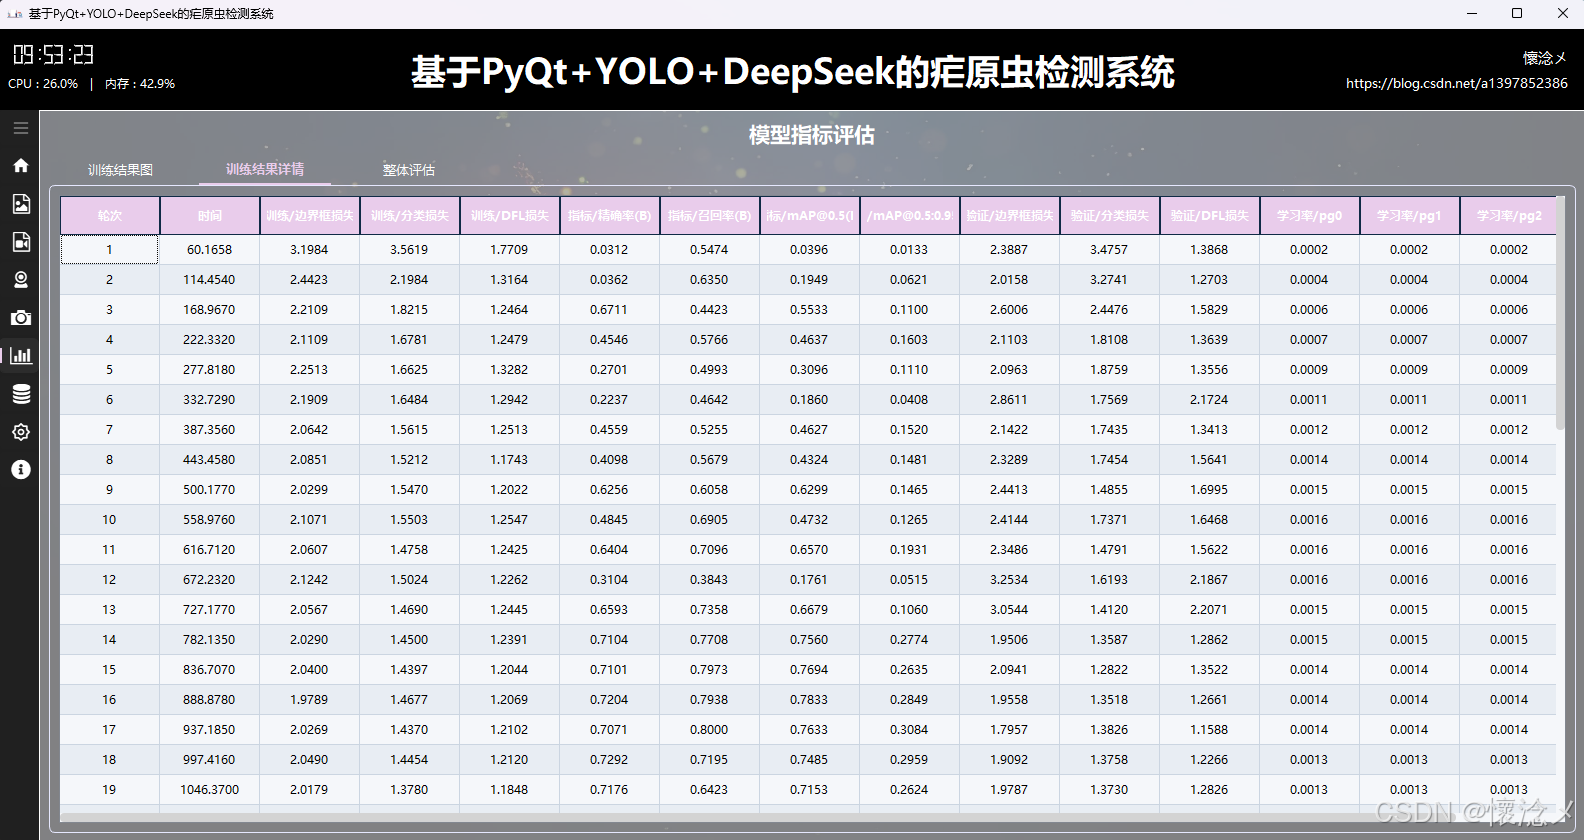Viewport: 1584px width, 840px height.
Task: Click the 训练/分类损失 column header
Action: click(410, 216)
